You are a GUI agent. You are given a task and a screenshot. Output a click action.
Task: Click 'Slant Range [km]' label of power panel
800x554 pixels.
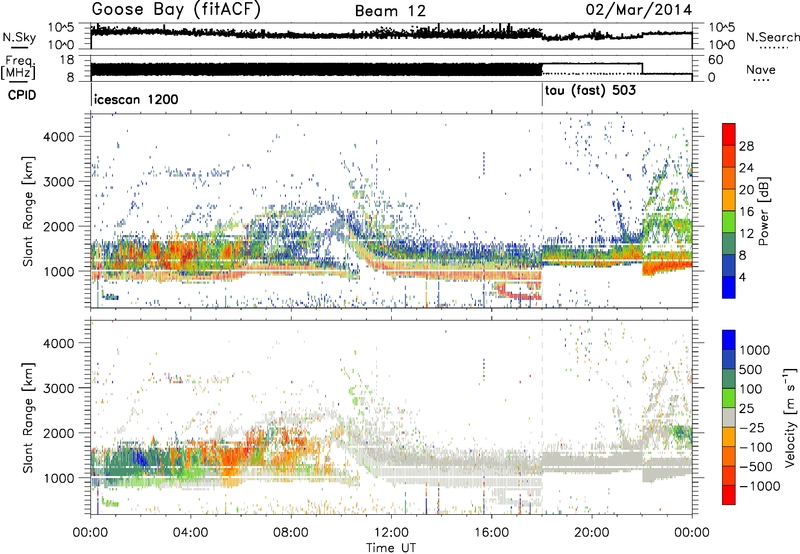(28, 211)
